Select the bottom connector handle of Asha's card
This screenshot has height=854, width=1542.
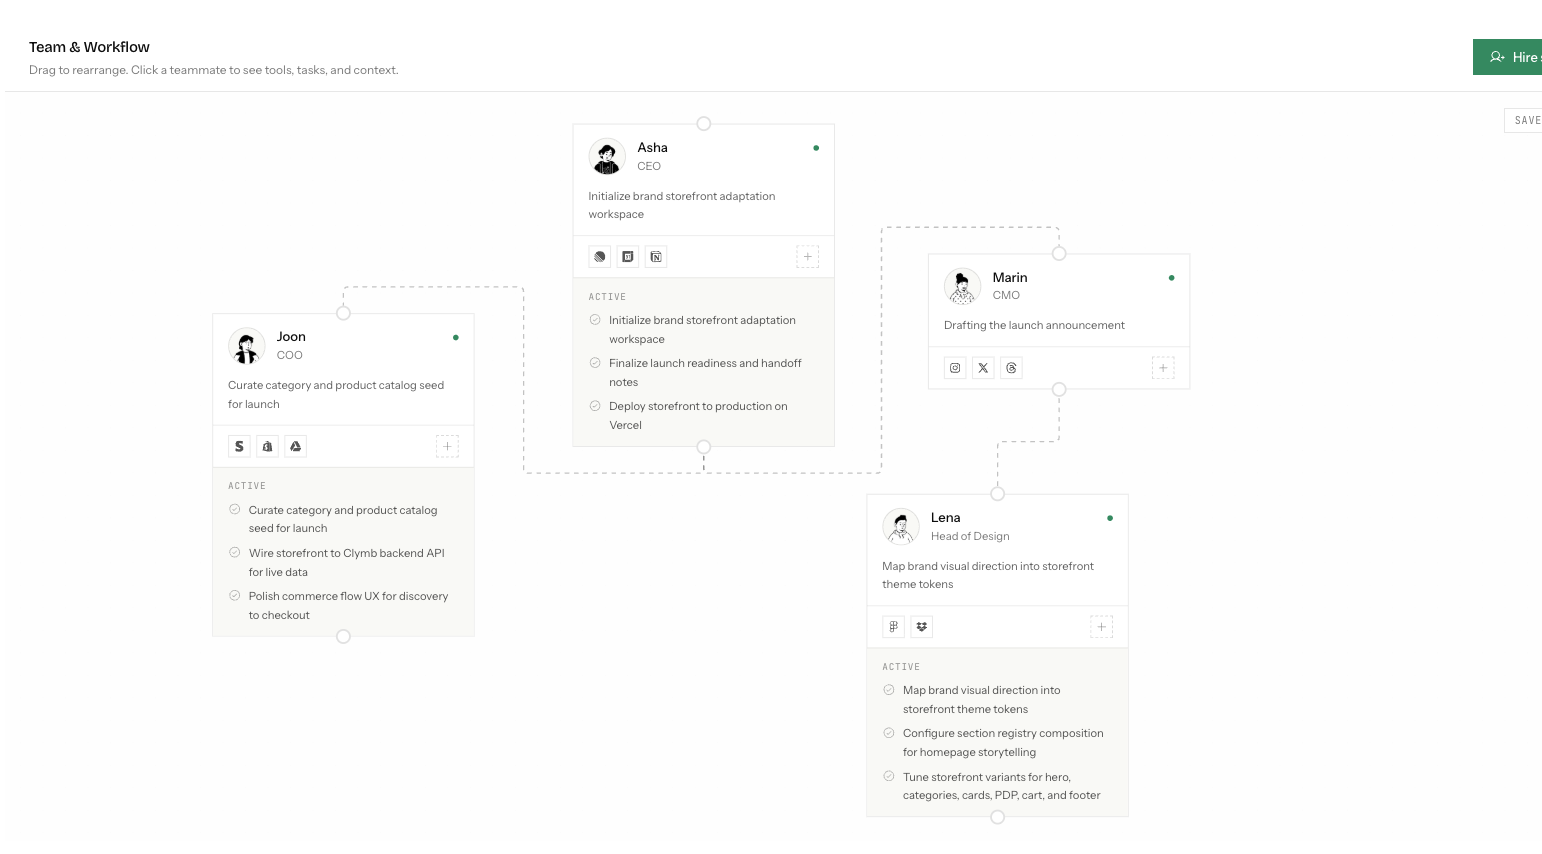point(704,447)
